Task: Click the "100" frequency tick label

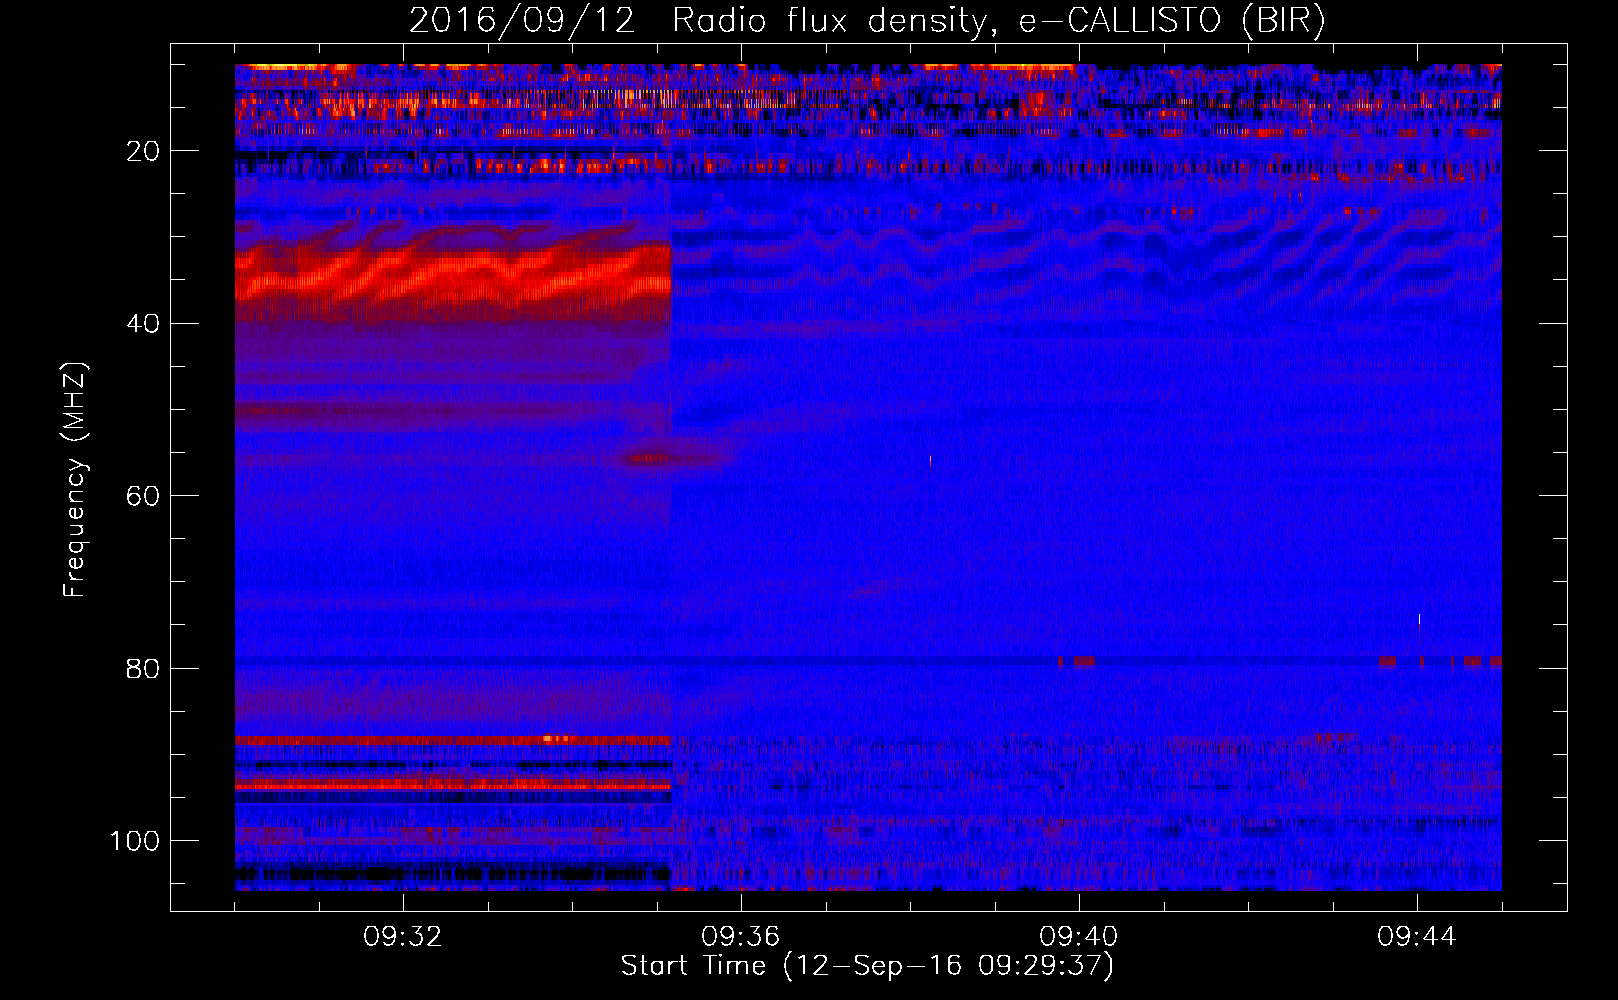Action: 135,841
